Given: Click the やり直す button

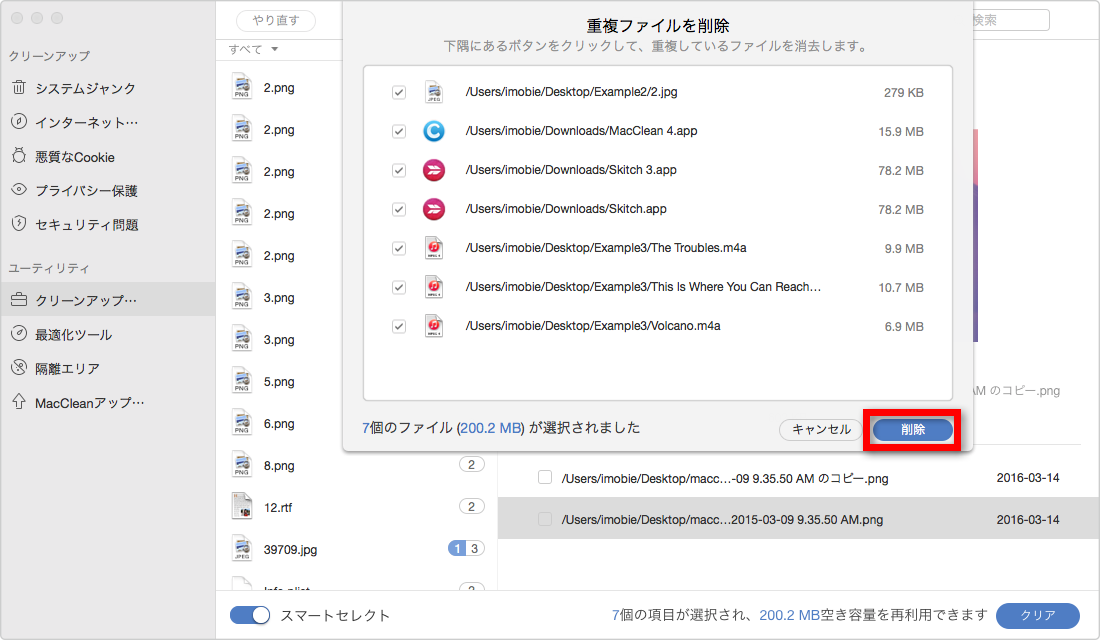Looking at the screenshot, I should (x=276, y=20).
